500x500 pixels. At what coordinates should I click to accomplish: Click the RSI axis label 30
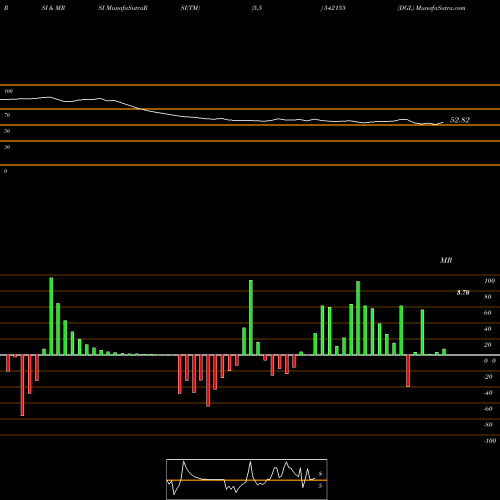[x=7, y=147]
